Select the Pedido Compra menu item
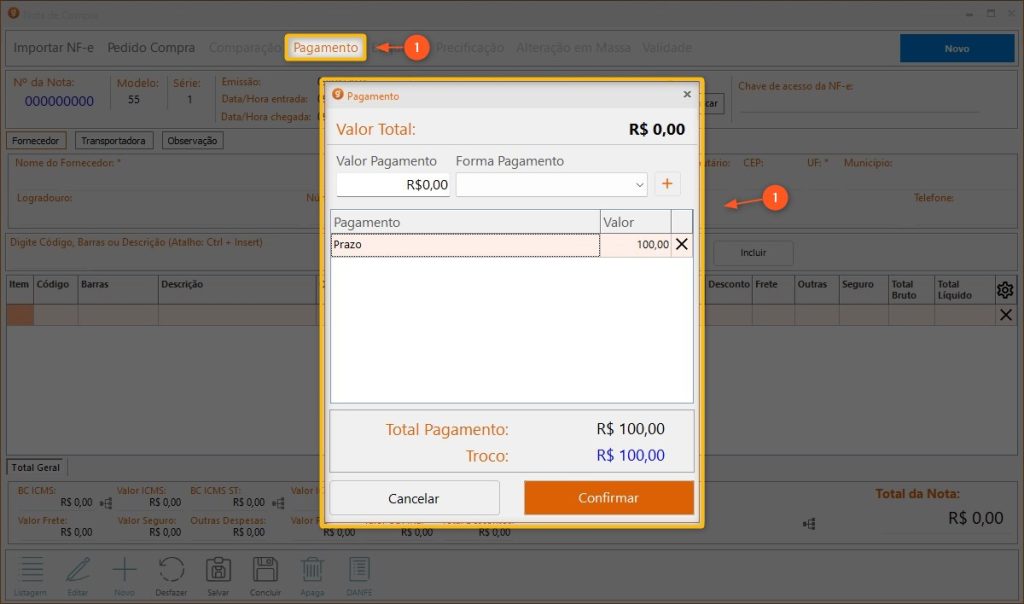 point(153,48)
